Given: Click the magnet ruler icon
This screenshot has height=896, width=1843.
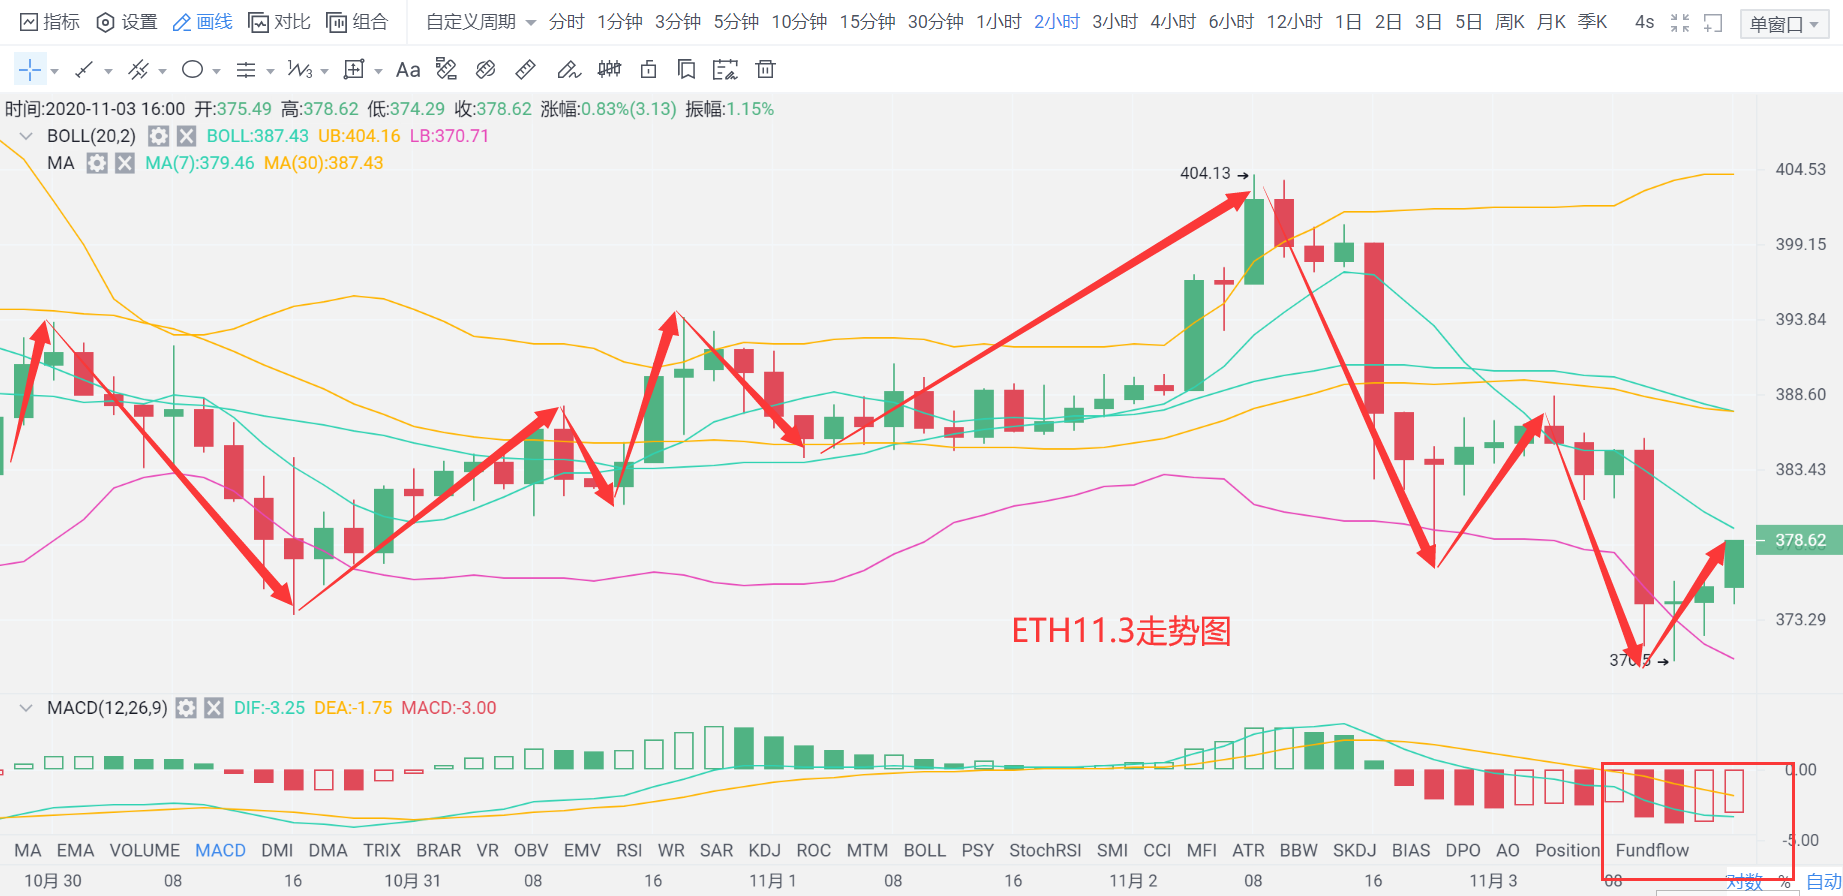Looking at the screenshot, I should 486,69.
